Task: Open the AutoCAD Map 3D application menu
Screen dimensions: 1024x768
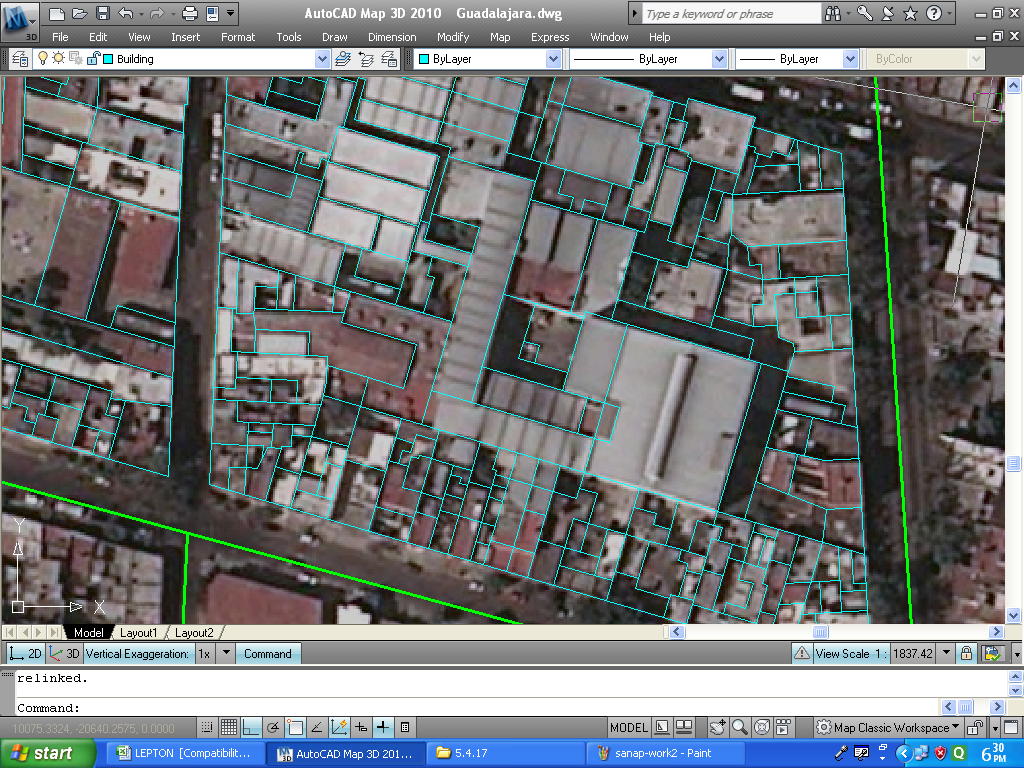Action: coord(20,21)
